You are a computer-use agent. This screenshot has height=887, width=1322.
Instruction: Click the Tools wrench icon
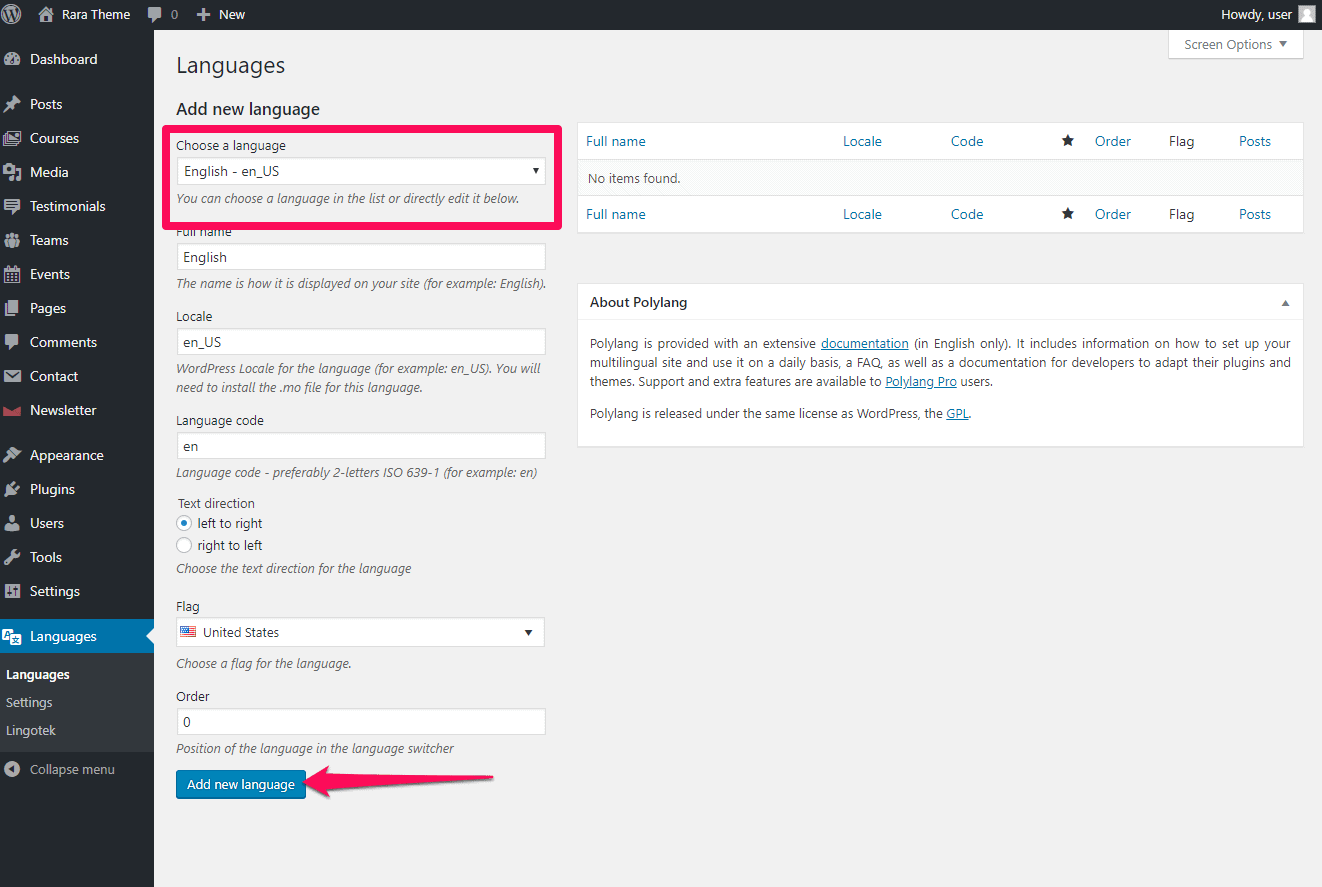point(12,557)
